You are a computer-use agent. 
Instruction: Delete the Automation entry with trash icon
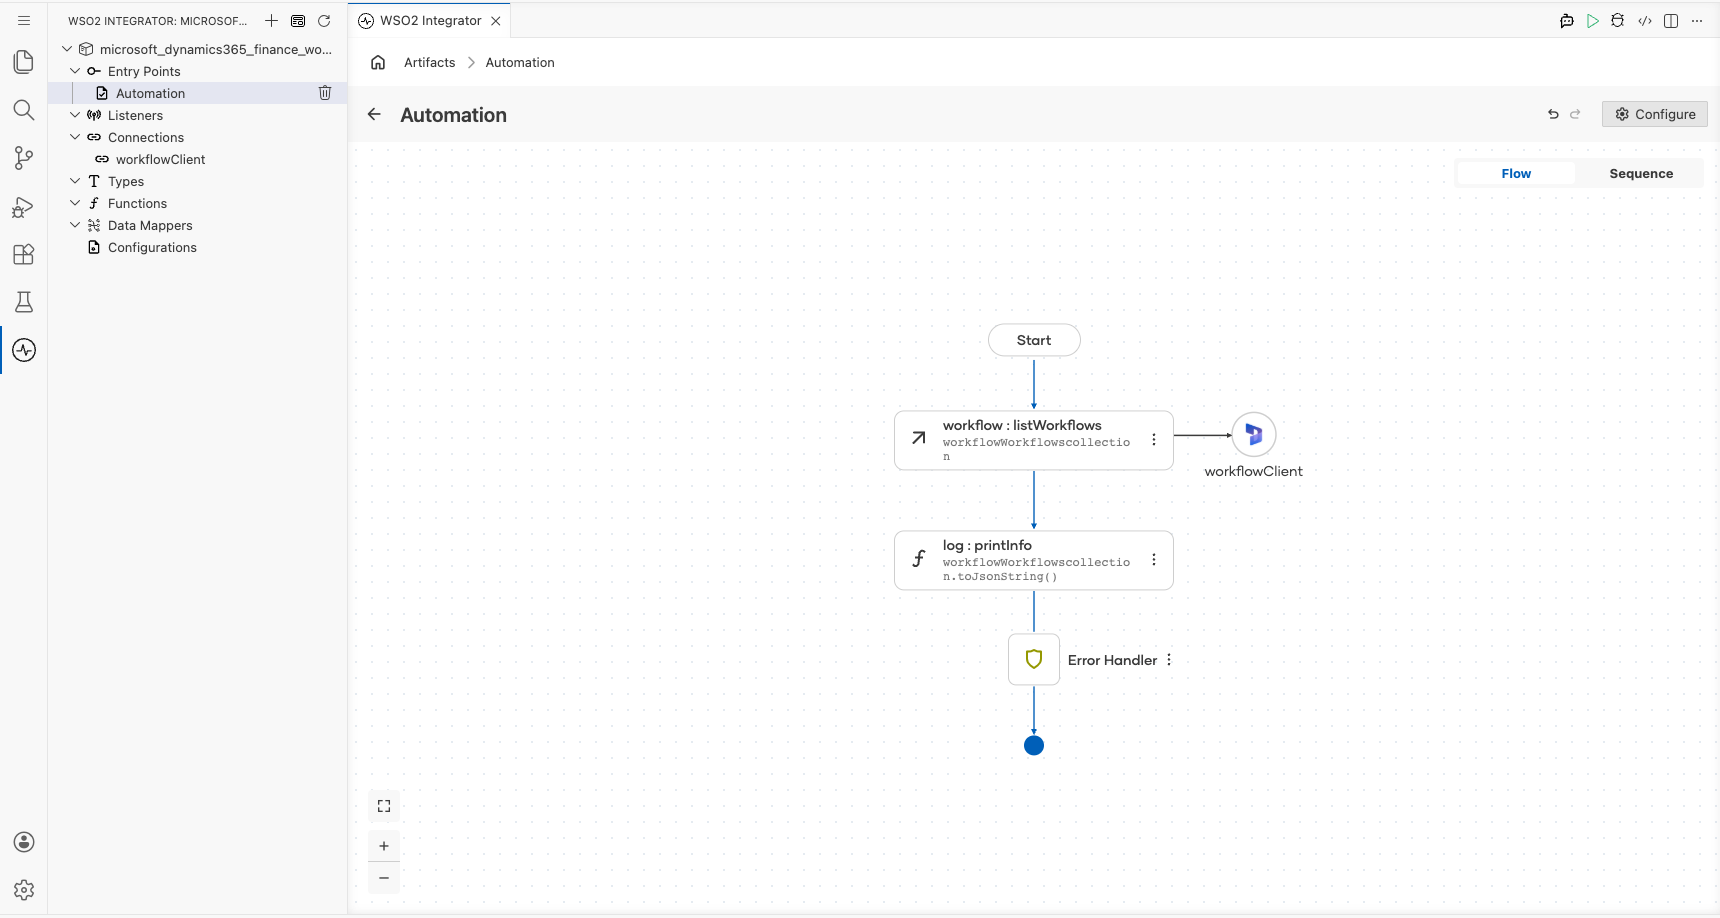coord(325,93)
